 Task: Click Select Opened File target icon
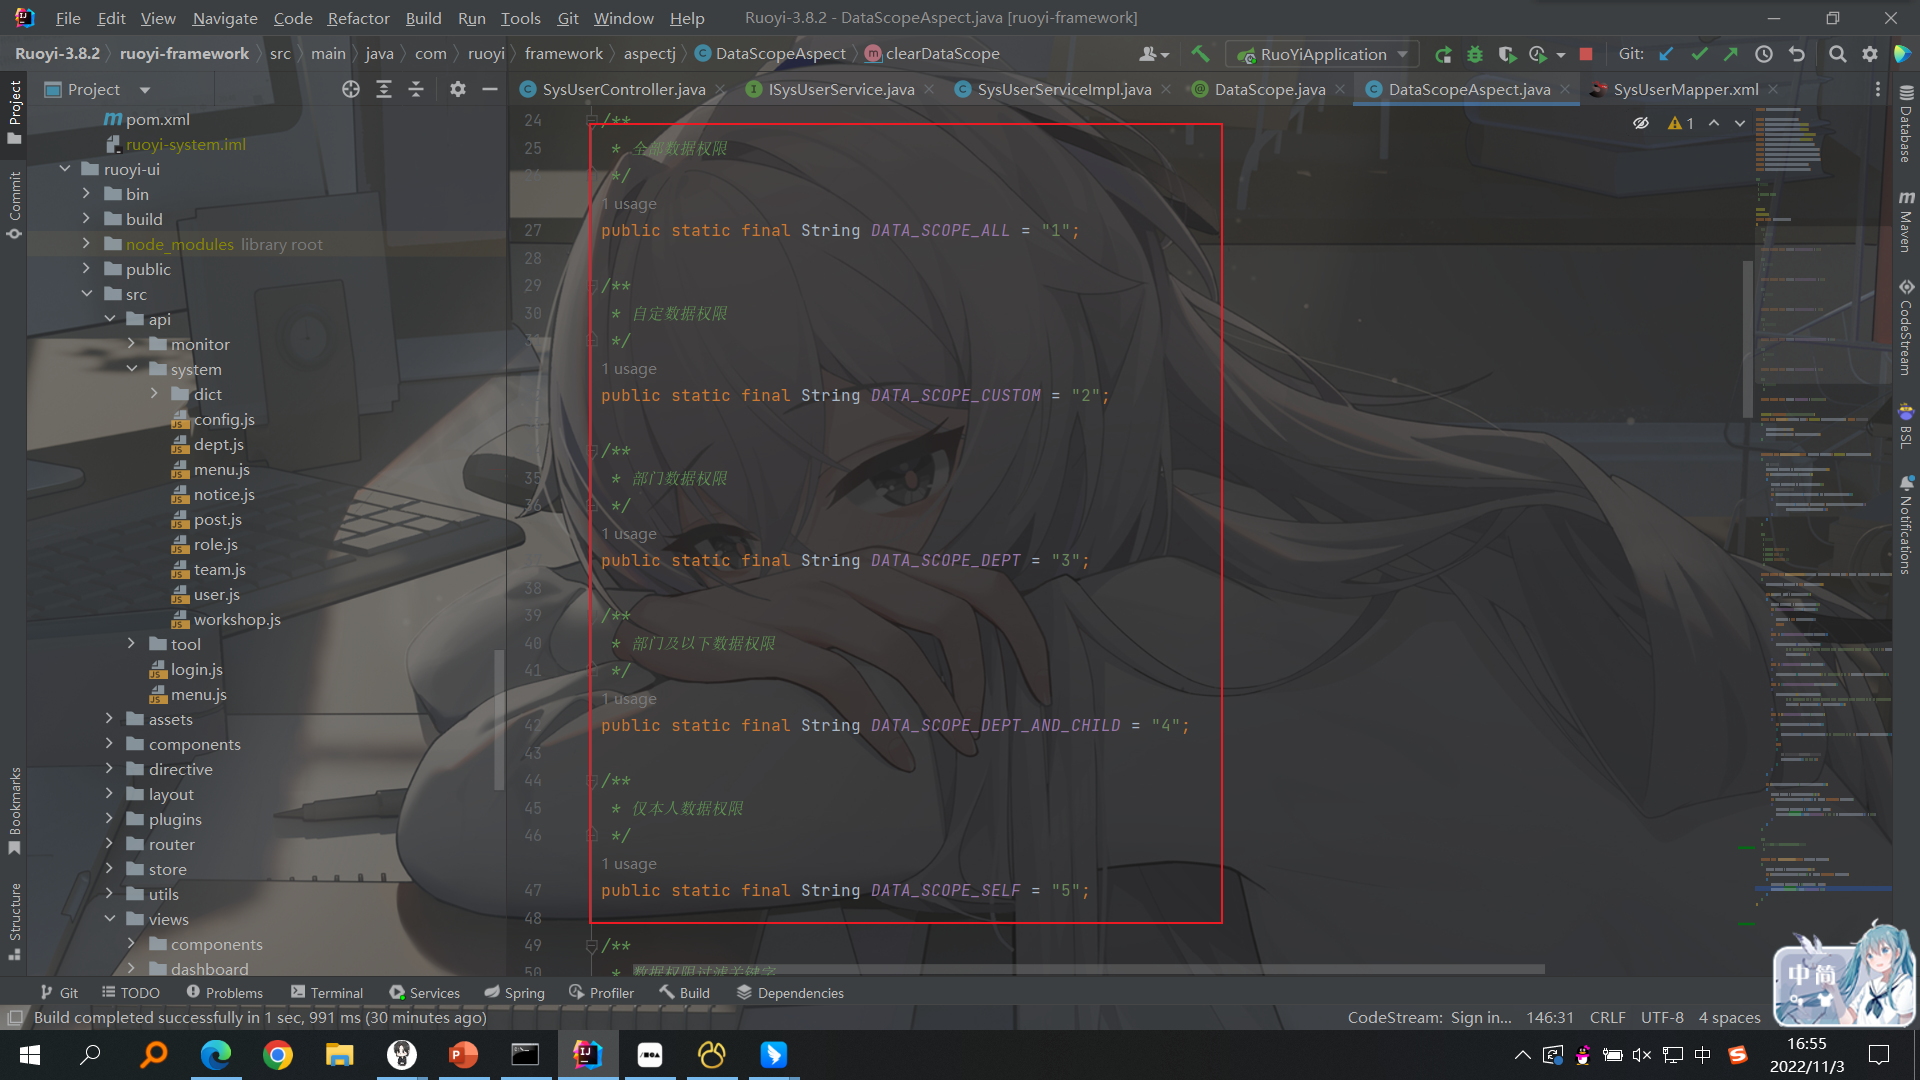point(350,89)
